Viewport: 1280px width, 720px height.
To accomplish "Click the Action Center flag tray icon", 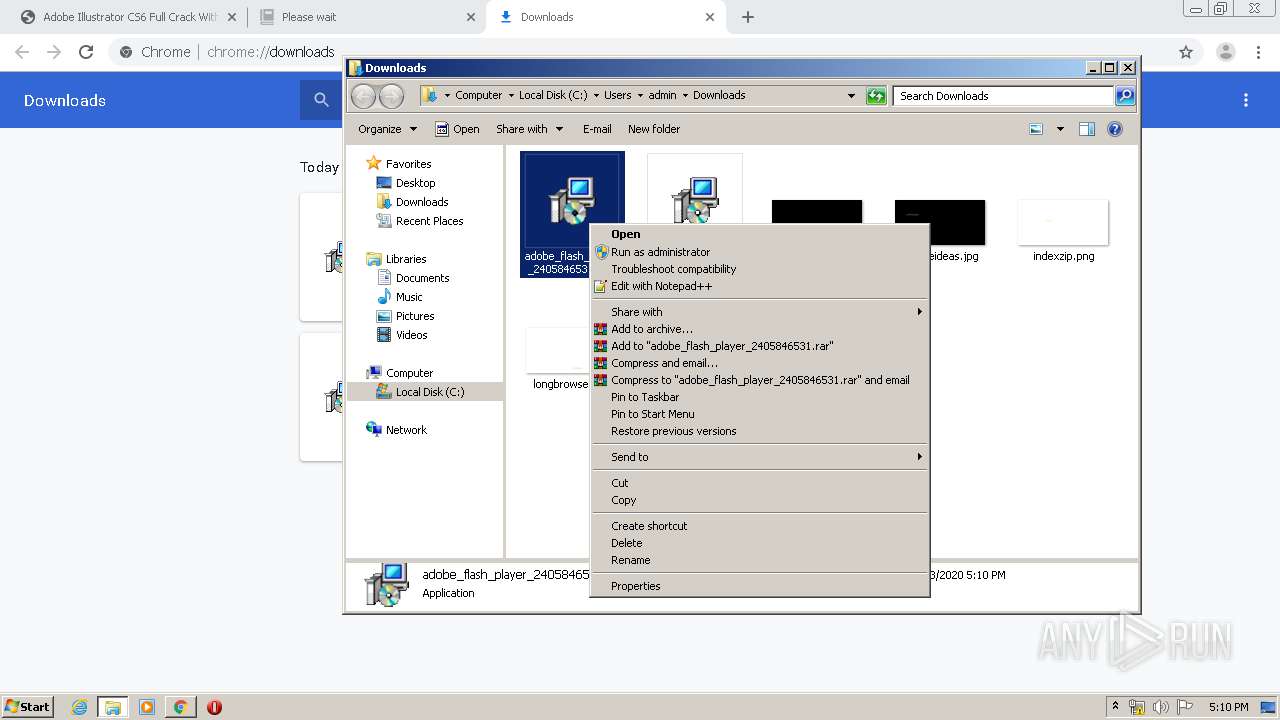I will [x=1185, y=707].
